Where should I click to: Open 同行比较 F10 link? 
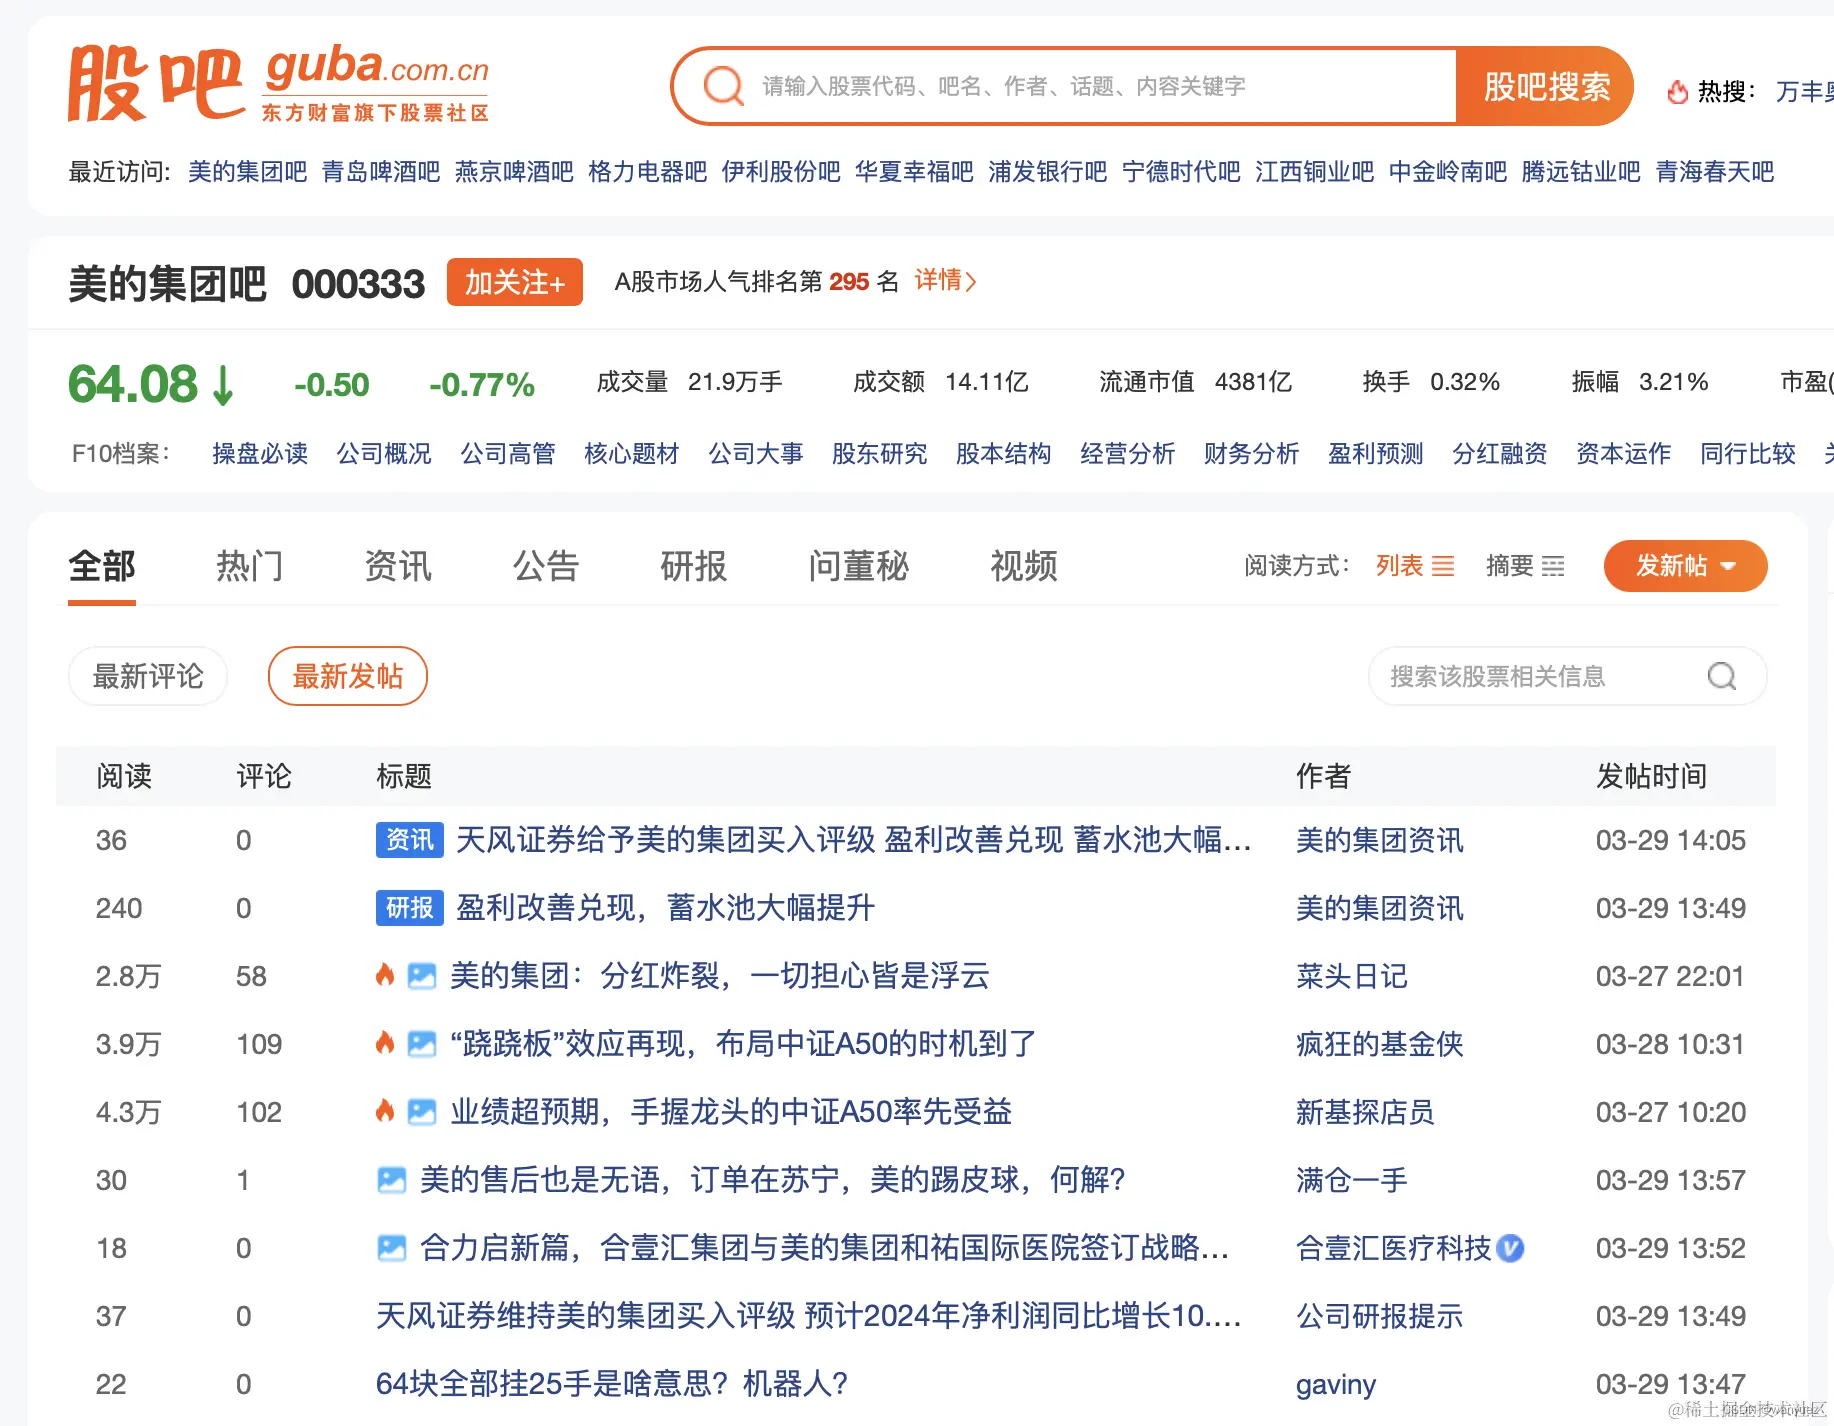pyautogui.click(x=1748, y=454)
